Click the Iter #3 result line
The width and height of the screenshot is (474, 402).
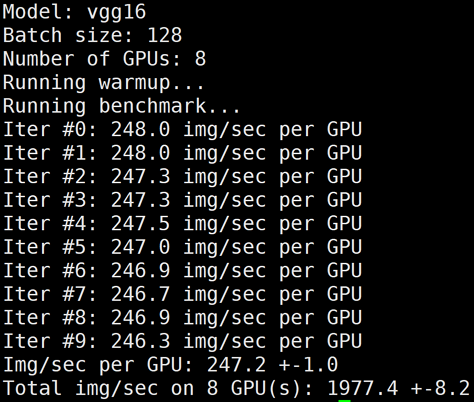tap(182, 200)
